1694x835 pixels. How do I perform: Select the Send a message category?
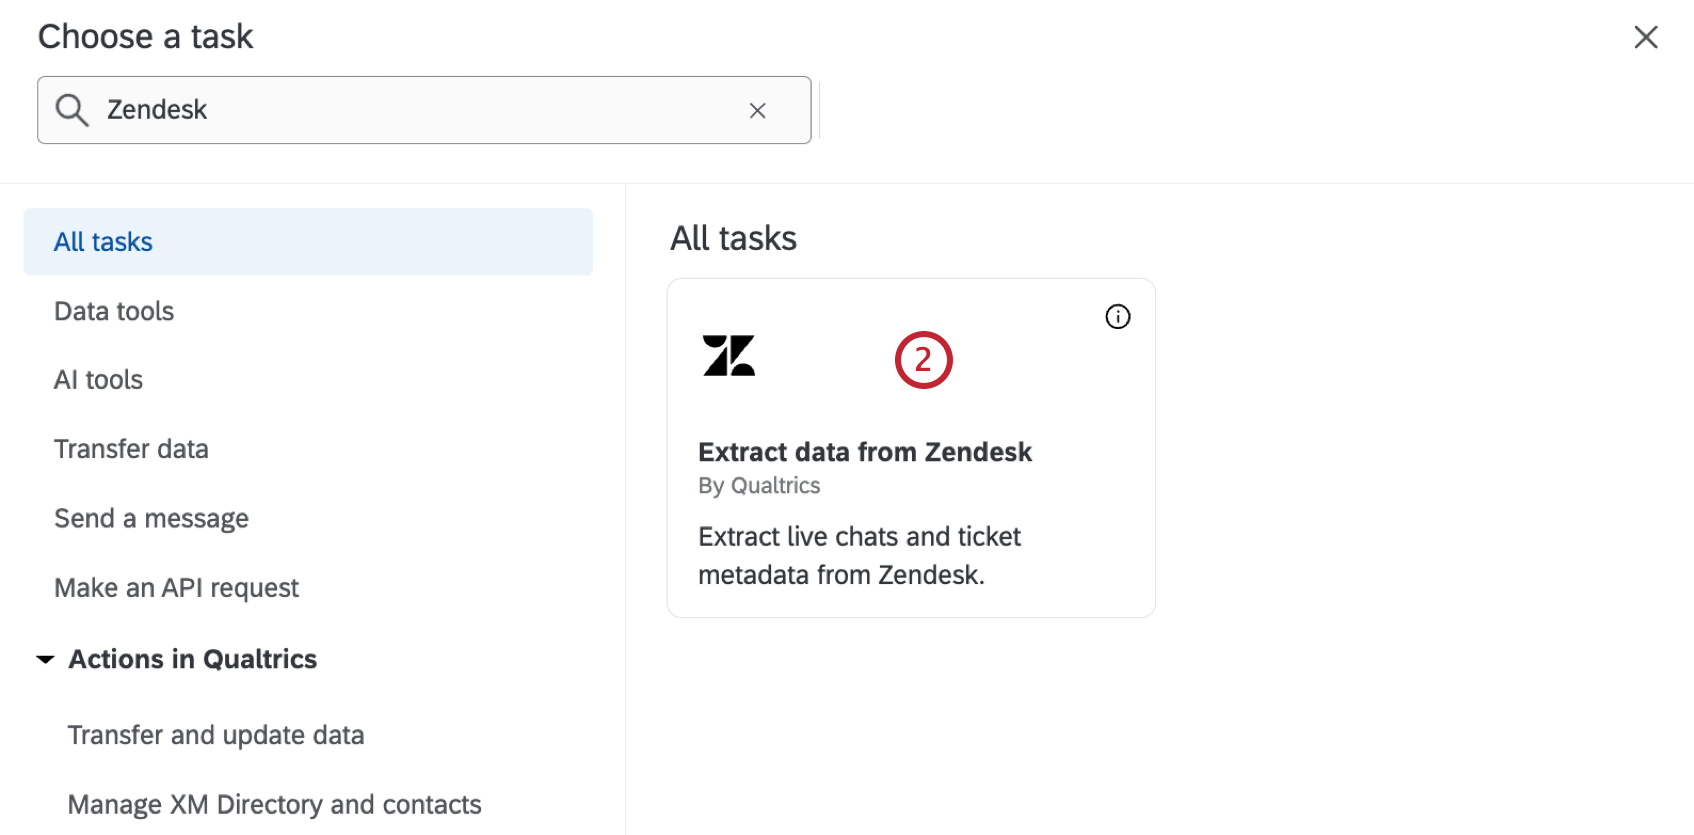coord(151,517)
